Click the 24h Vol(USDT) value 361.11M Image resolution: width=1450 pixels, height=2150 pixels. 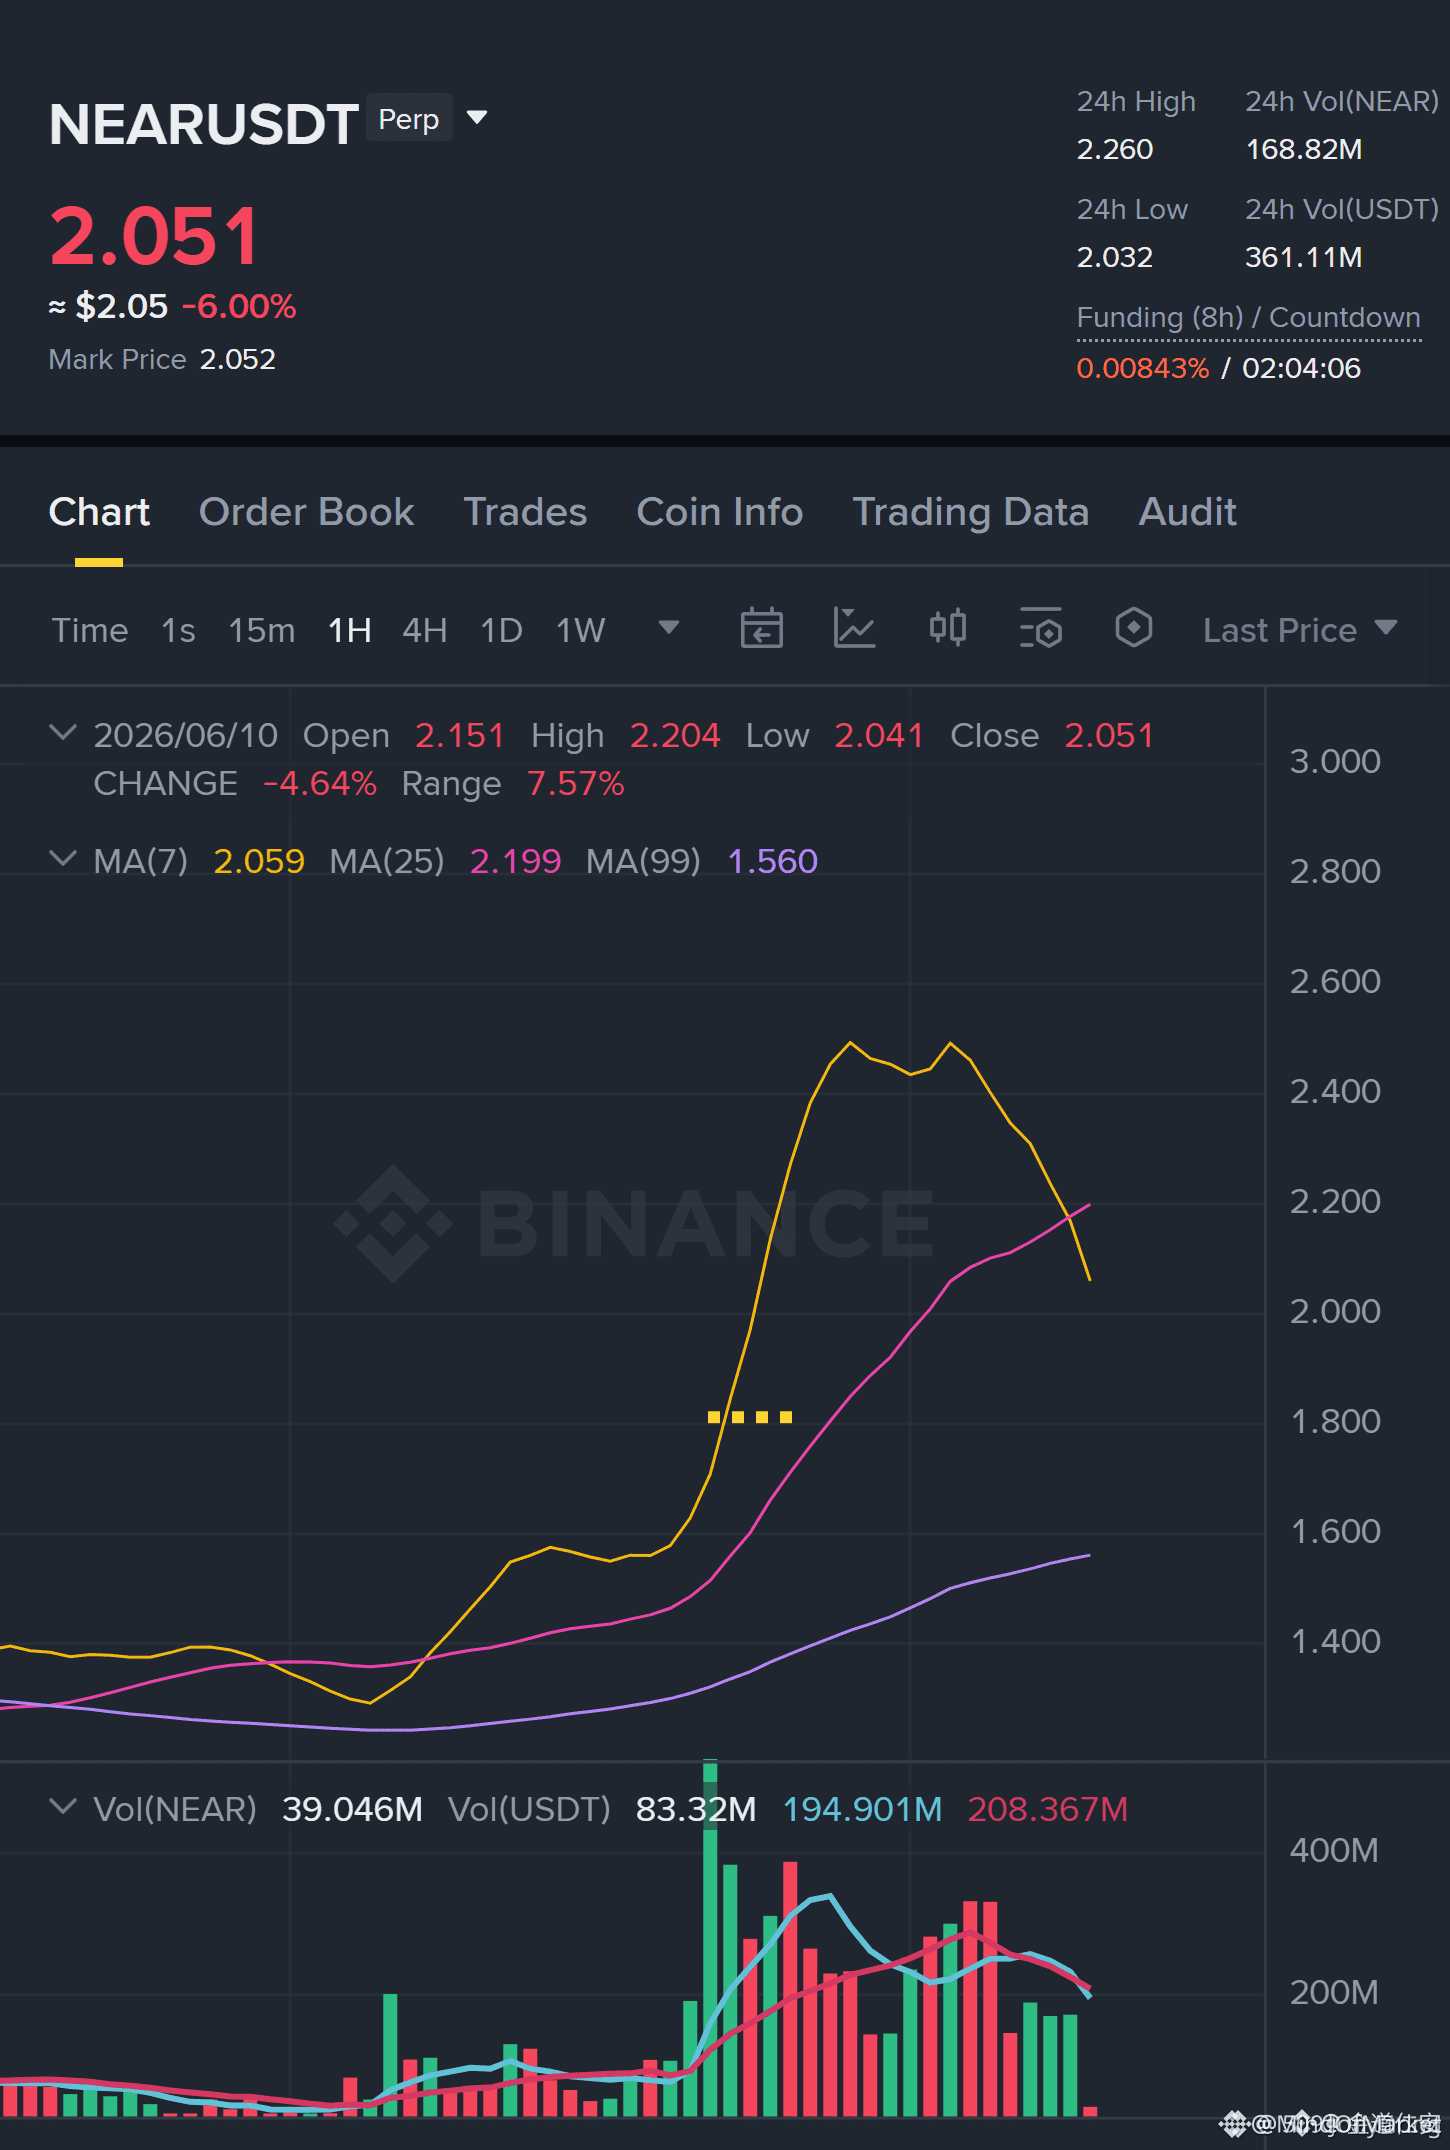(x=1304, y=257)
